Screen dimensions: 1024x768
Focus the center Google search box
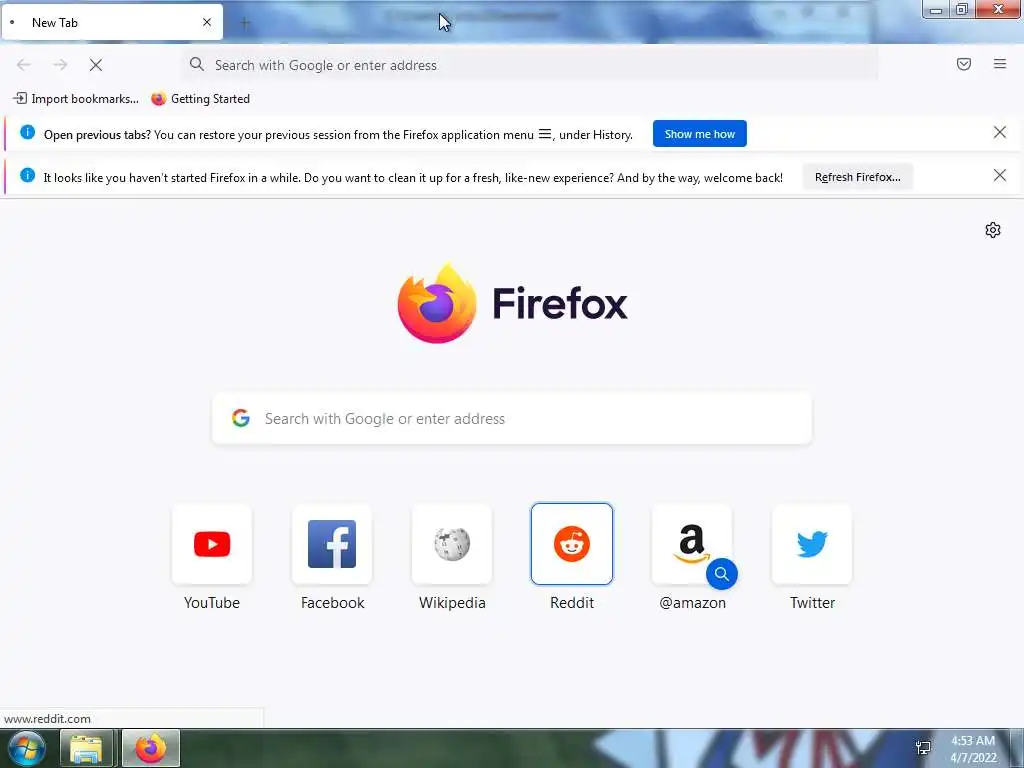(512, 419)
